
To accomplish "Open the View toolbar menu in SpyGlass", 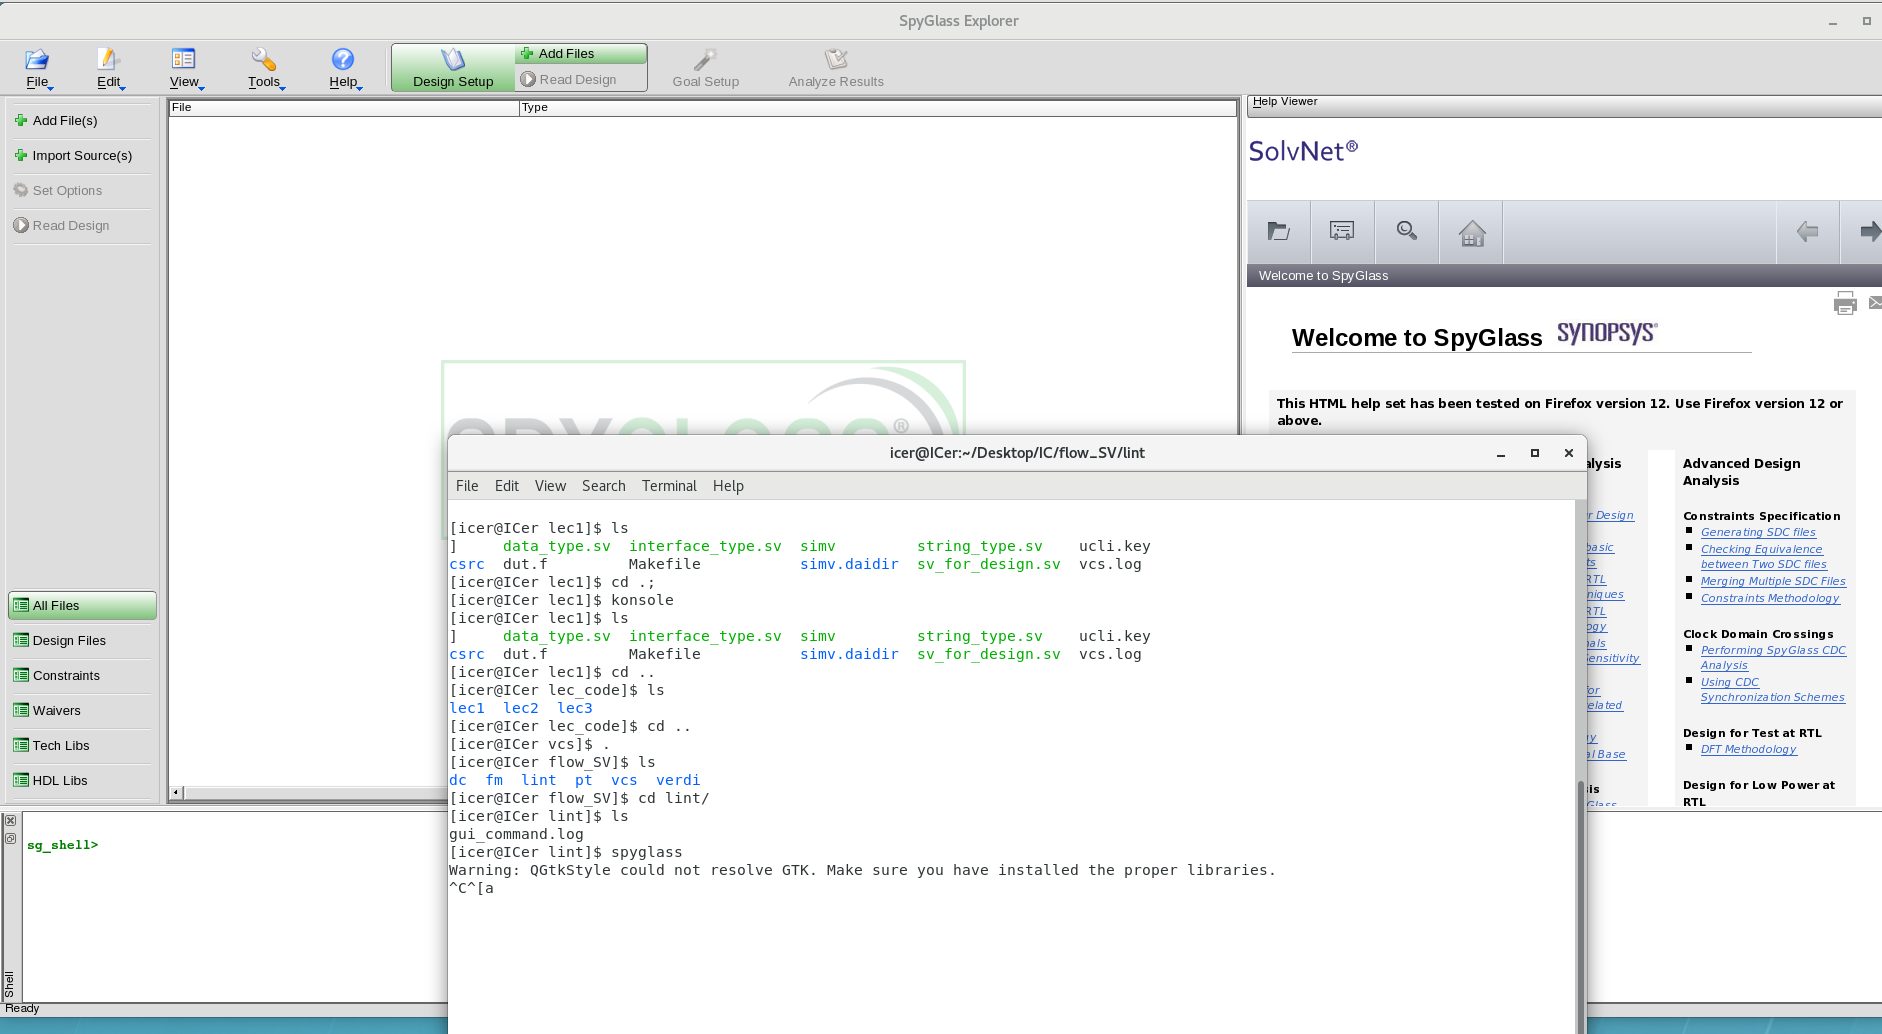I will point(184,68).
